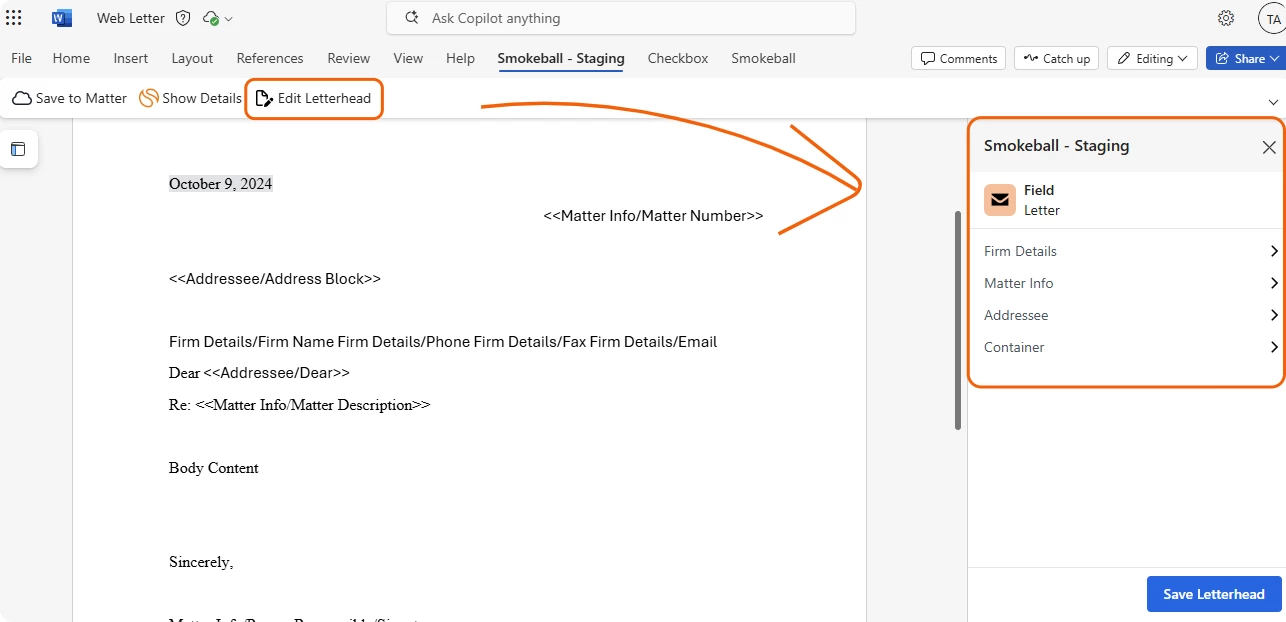Open the File menu
This screenshot has height=622, width=1286.
tap(21, 58)
